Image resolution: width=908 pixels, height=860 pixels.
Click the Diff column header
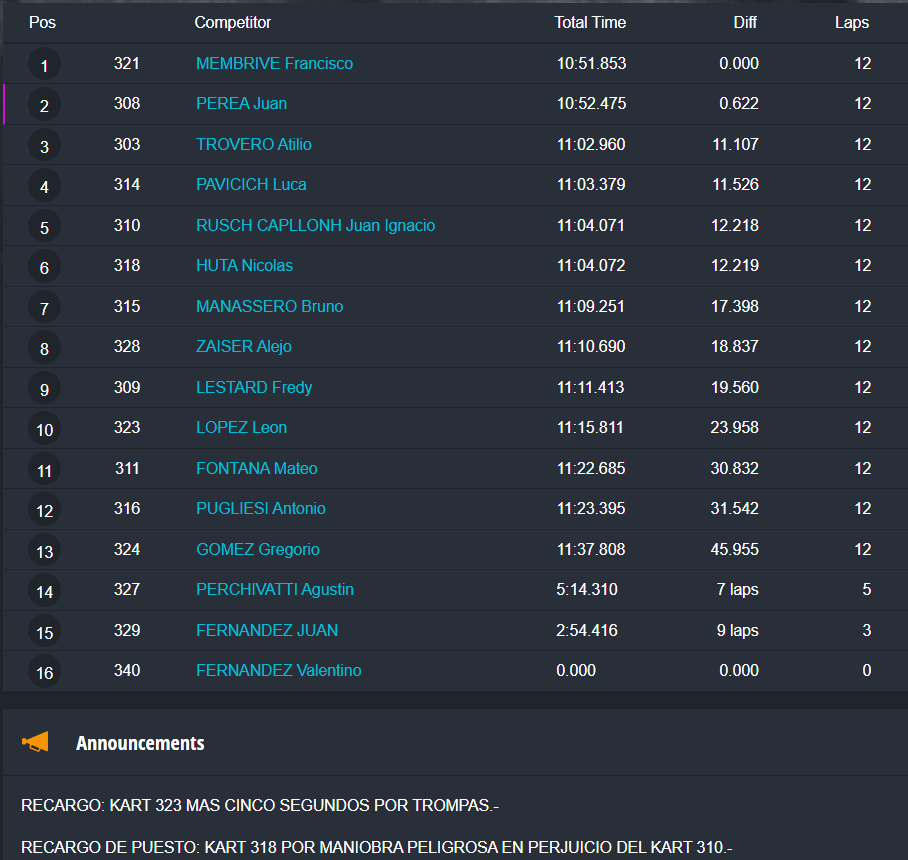[x=745, y=22]
